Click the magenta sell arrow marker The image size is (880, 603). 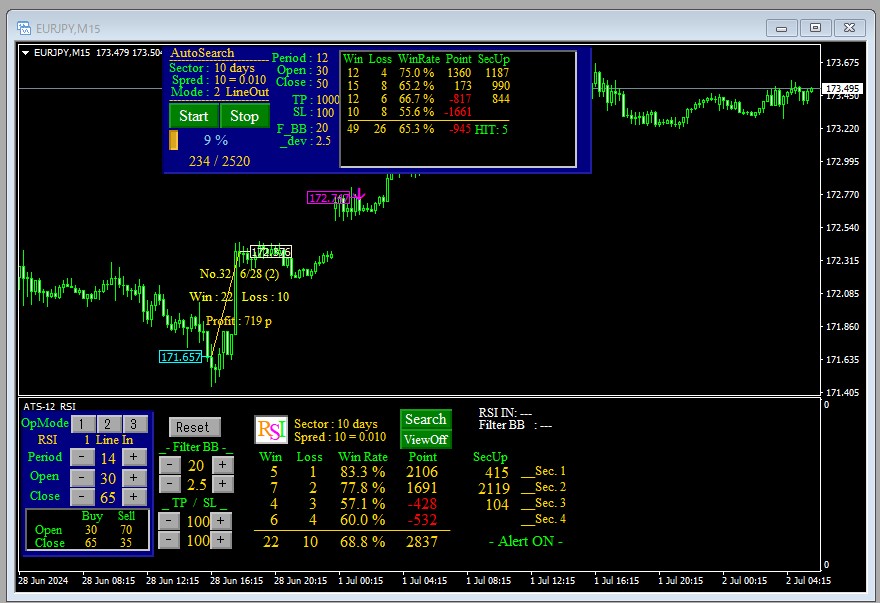[359, 195]
